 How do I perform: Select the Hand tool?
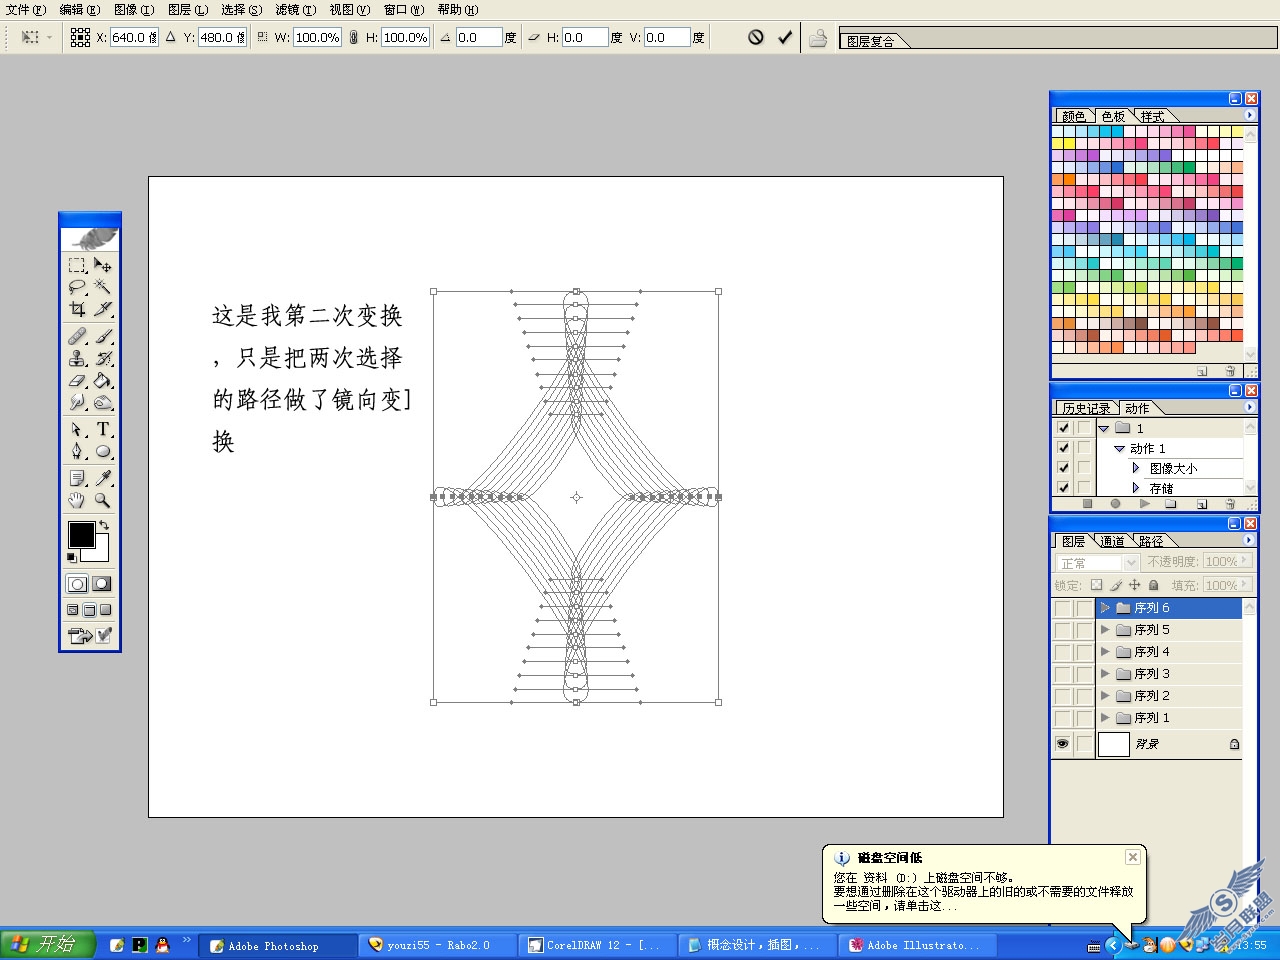pyautogui.click(x=77, y=500)
